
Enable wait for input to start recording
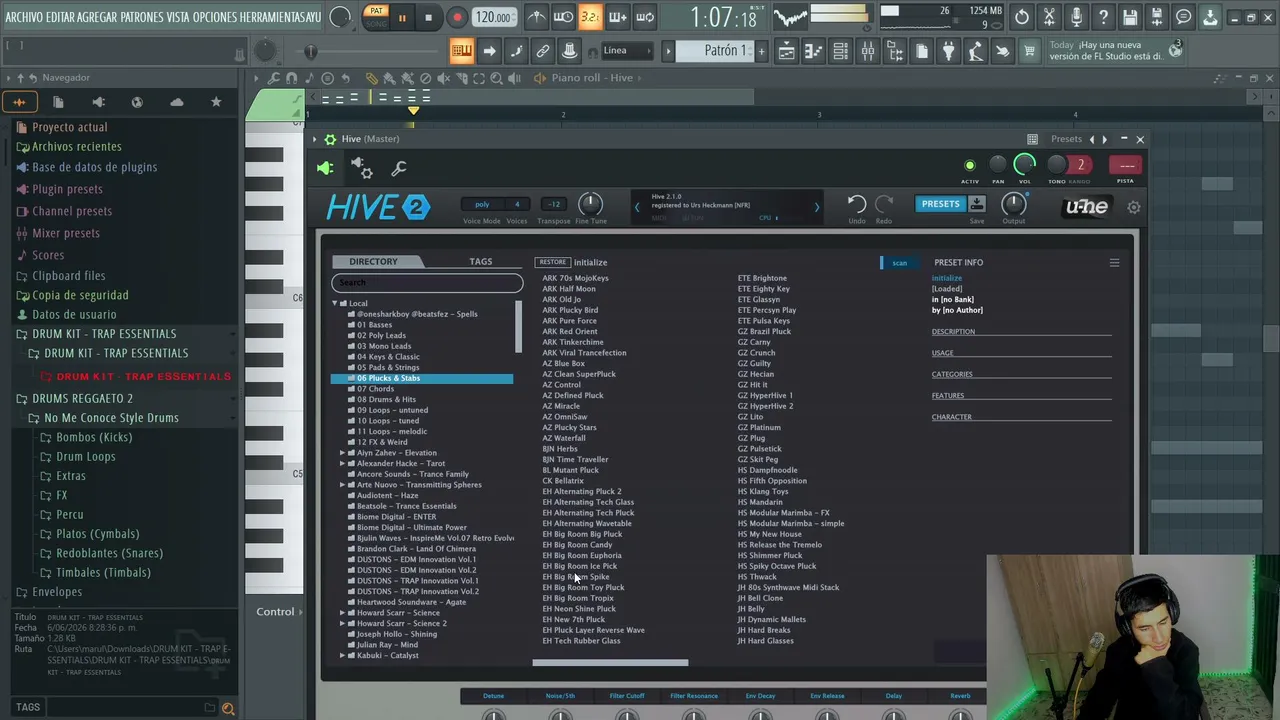564,17
